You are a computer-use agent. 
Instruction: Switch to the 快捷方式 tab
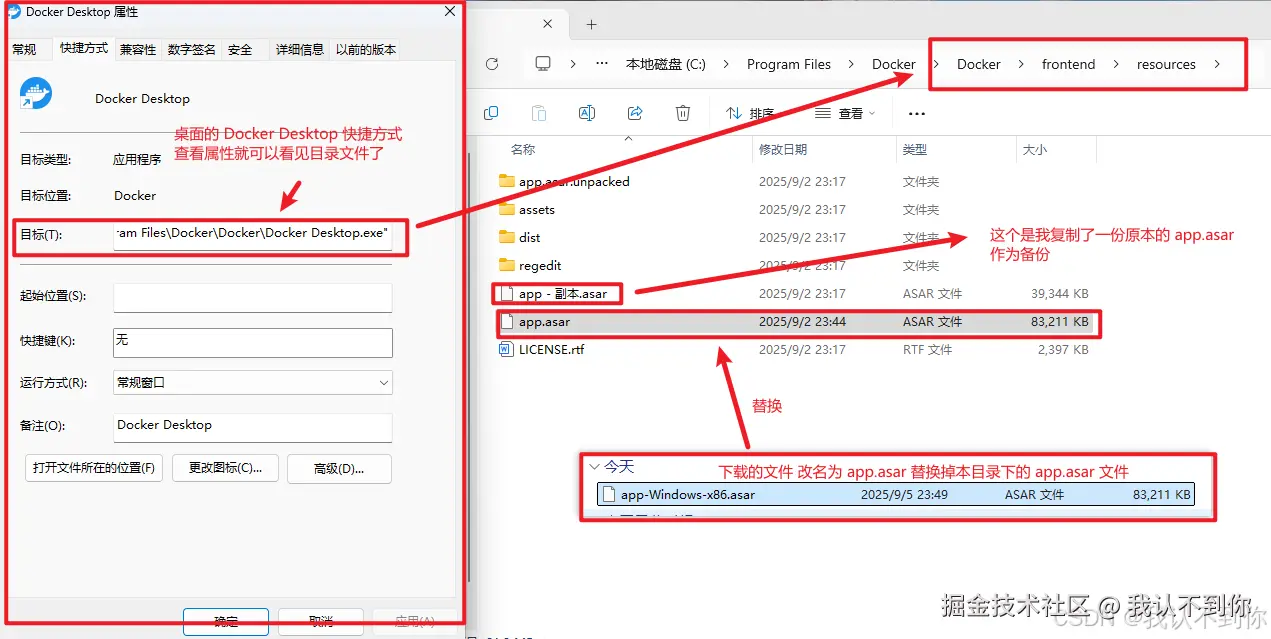point(84,47)
